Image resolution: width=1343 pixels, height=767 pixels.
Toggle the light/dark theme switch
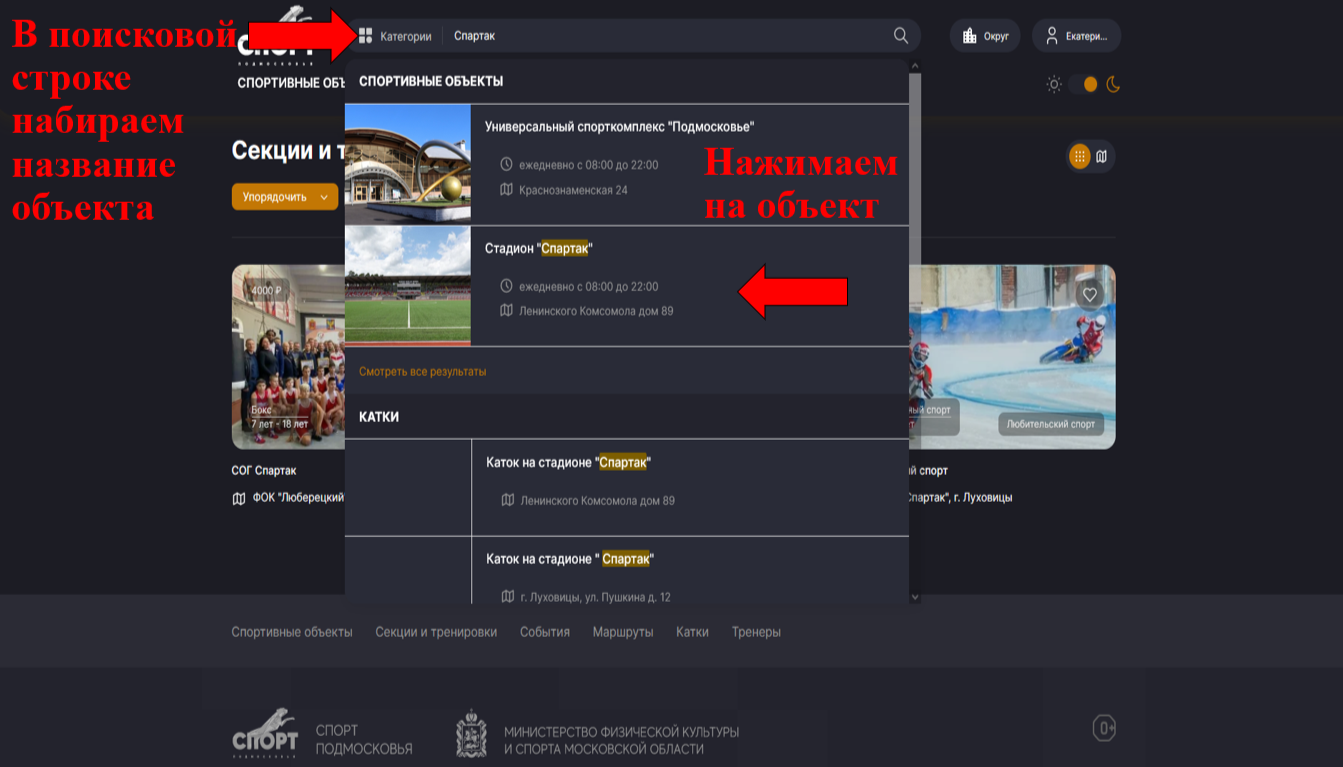click(1083, 84)
